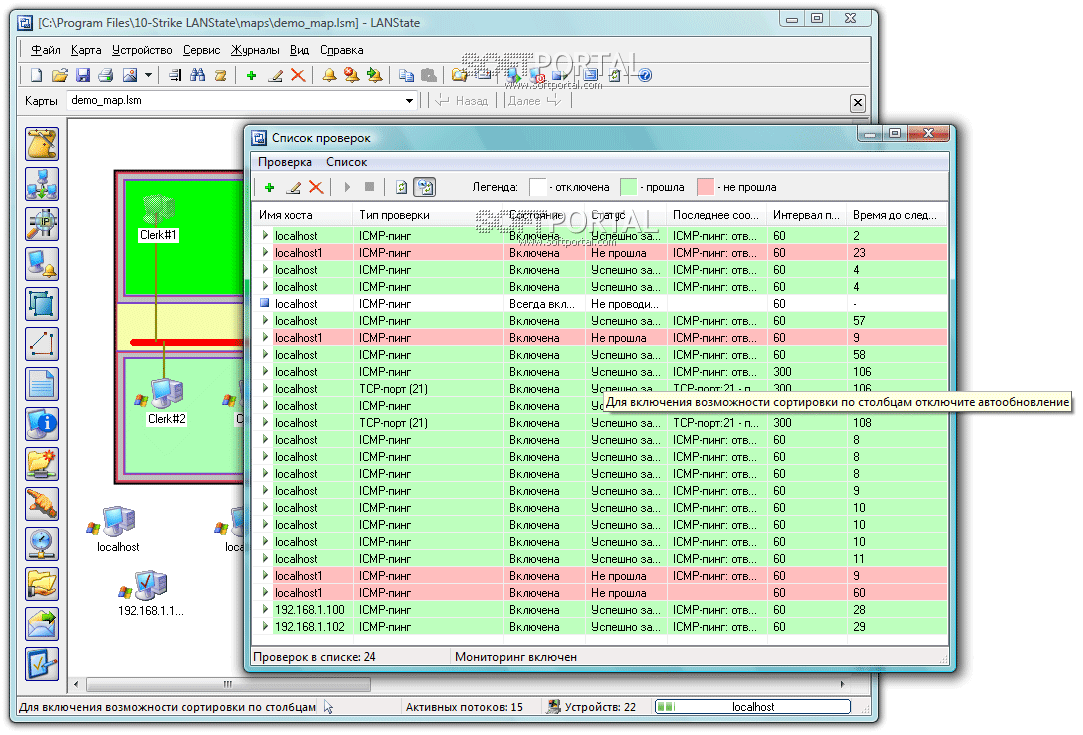1083x735 pixels.
Task: Click the traceroute clock-network sidebar icon
Action: [x=42, y=544]
